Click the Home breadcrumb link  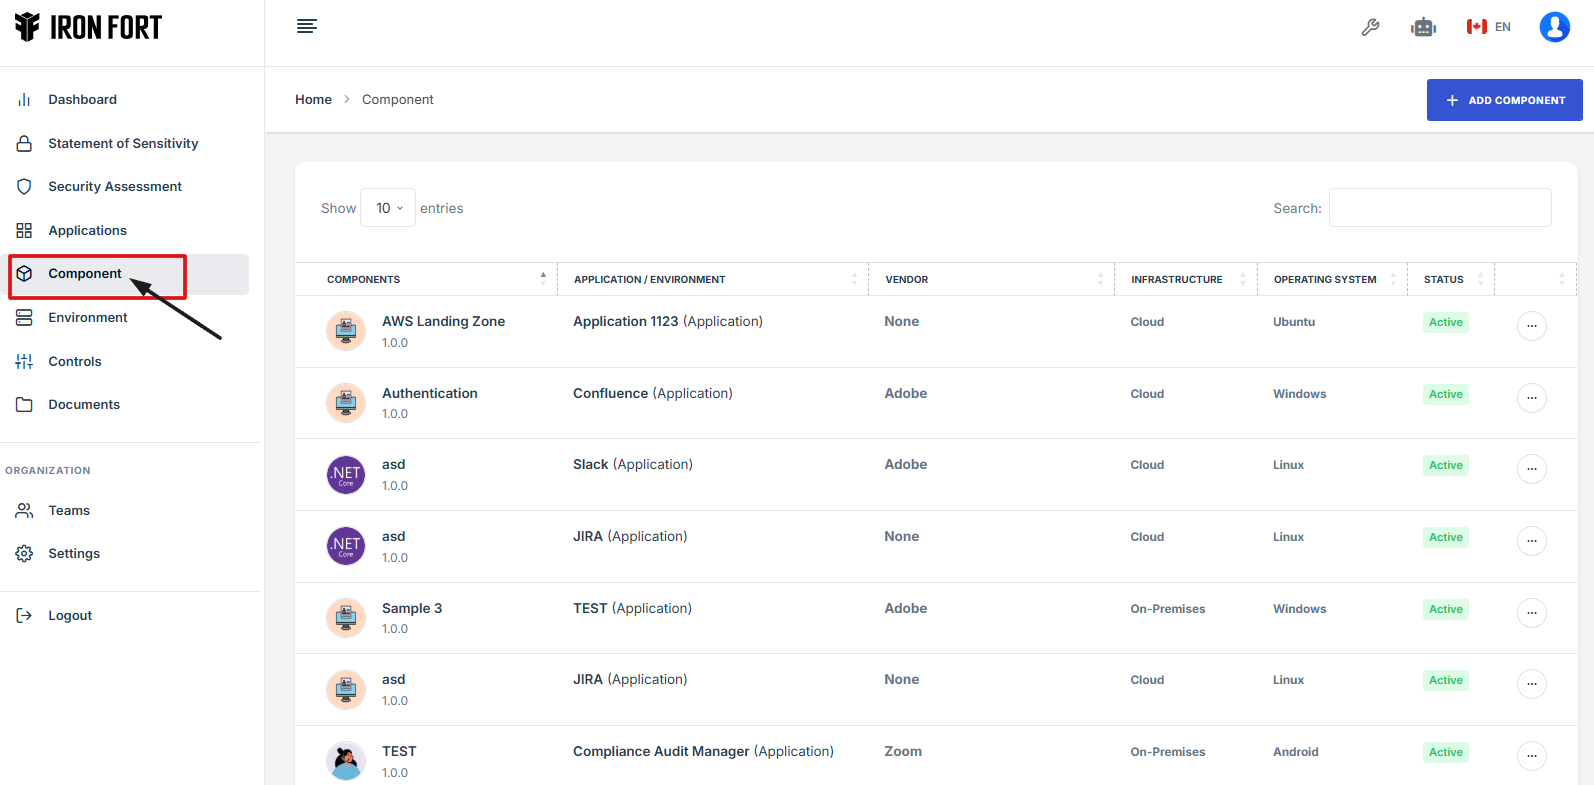tap(313, 100)
